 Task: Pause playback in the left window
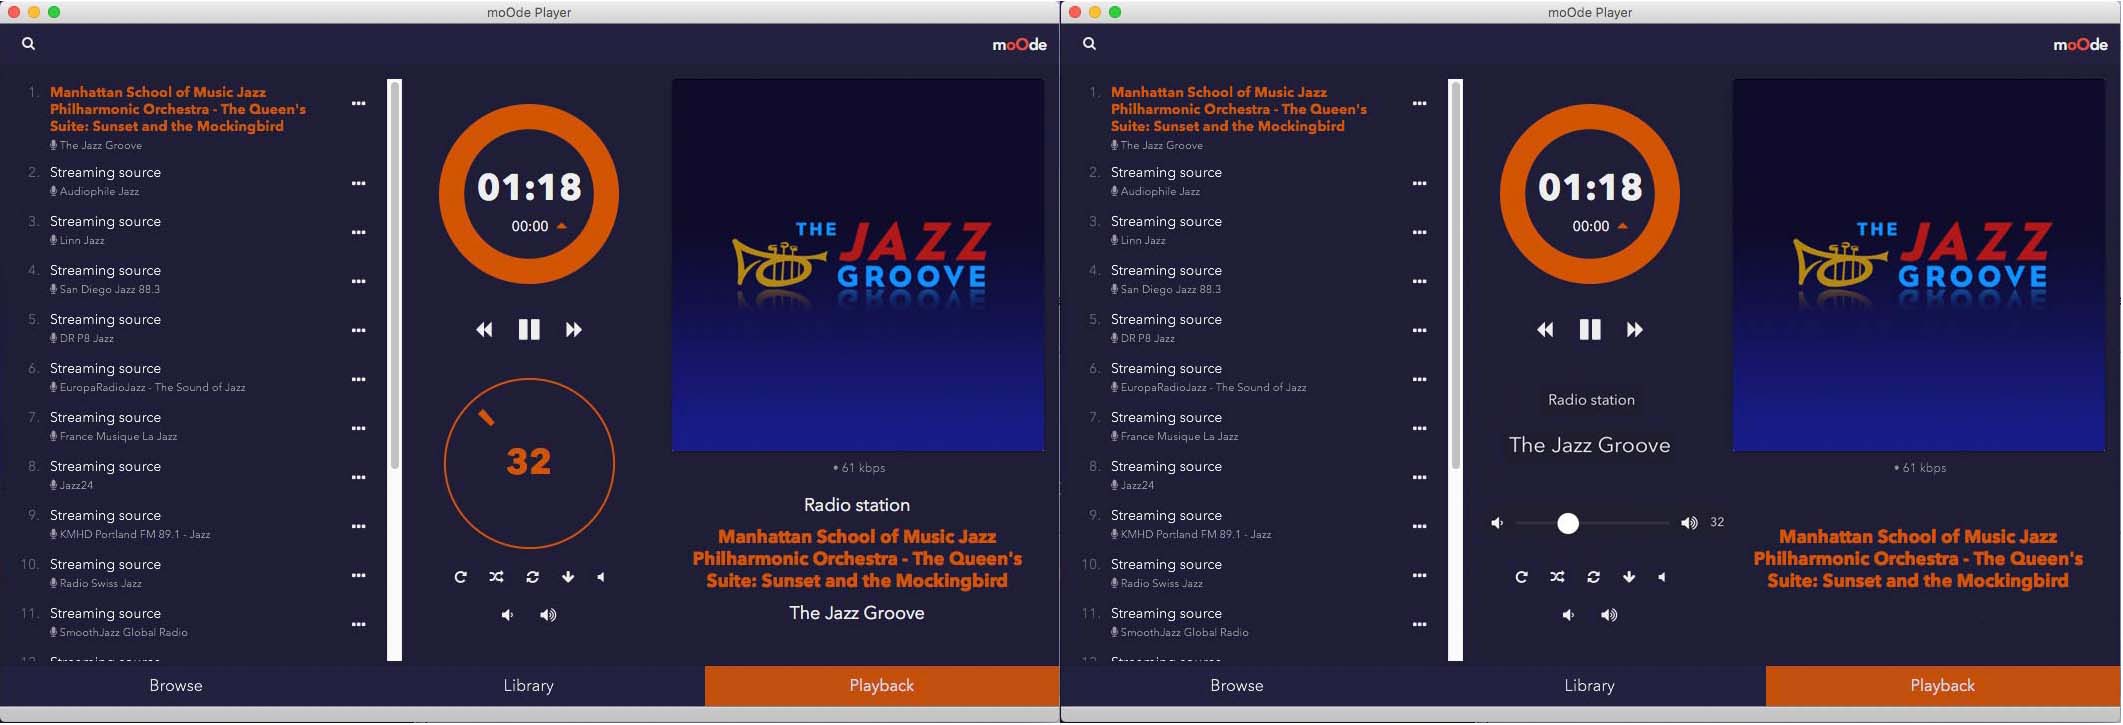(529, 330)
